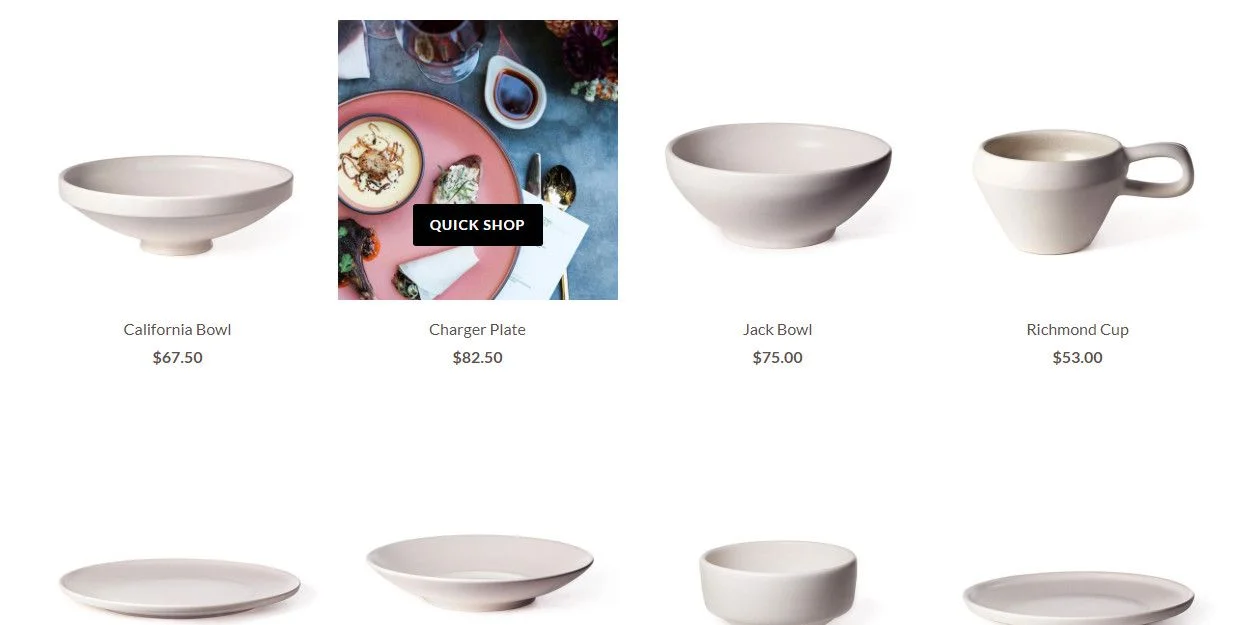Select the $67.50 price text

pyautogui.click(x=177, y=357)
